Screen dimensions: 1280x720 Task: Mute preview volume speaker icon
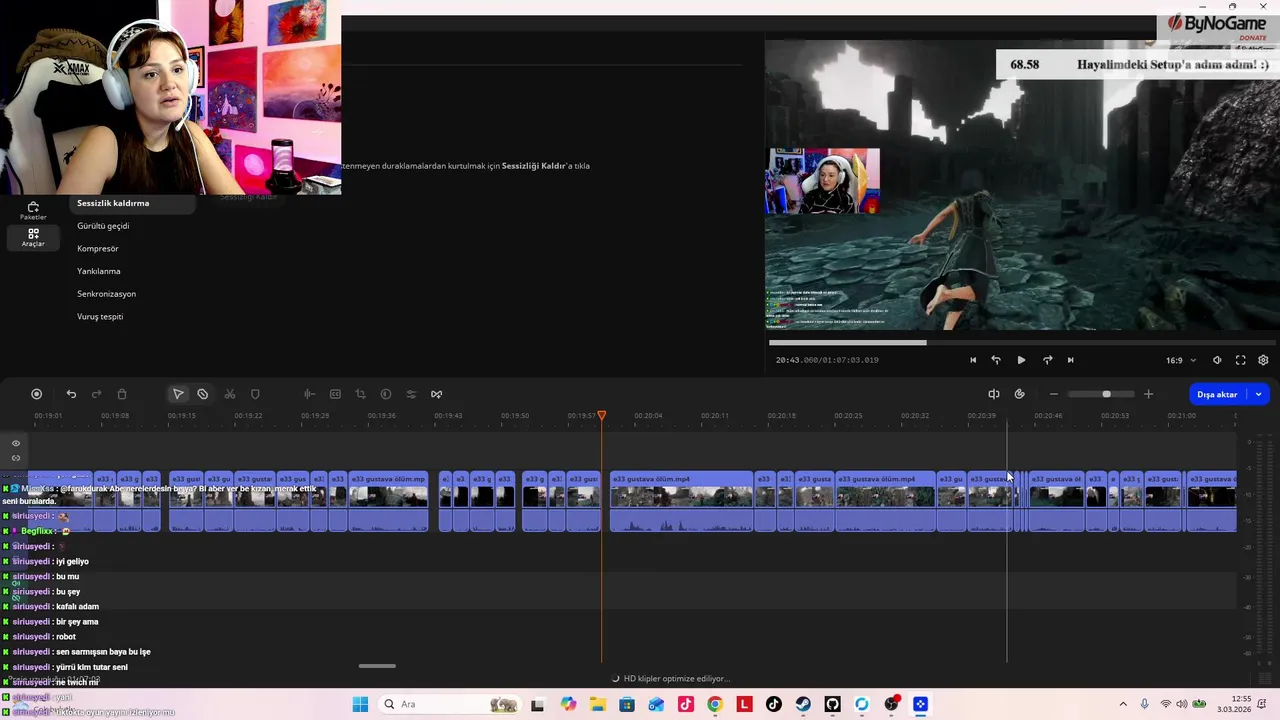(1217, 360)
